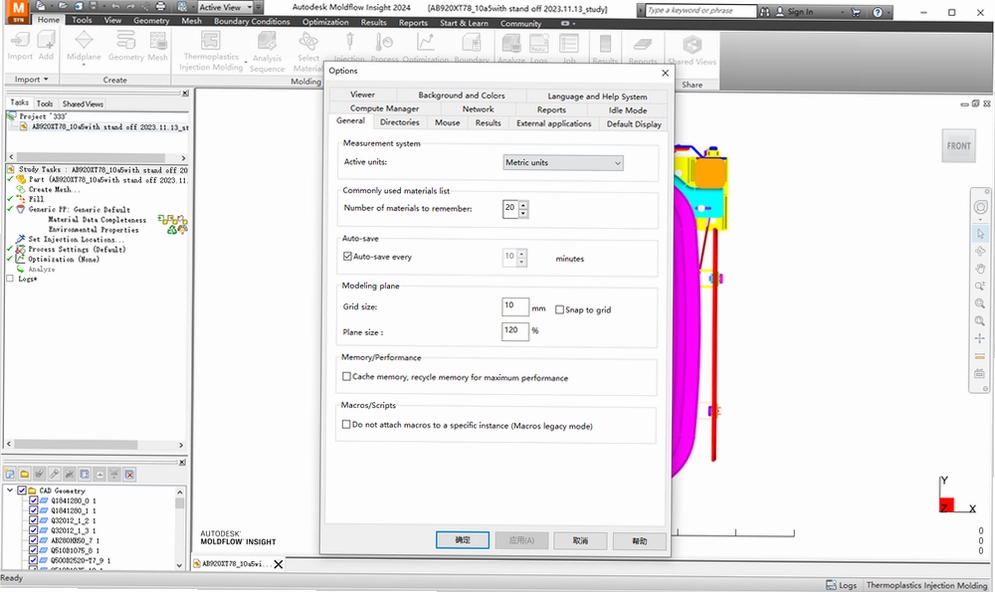Uncheck the Q32012_1_2 layer checkbox
995x592 pixels.
33,520
